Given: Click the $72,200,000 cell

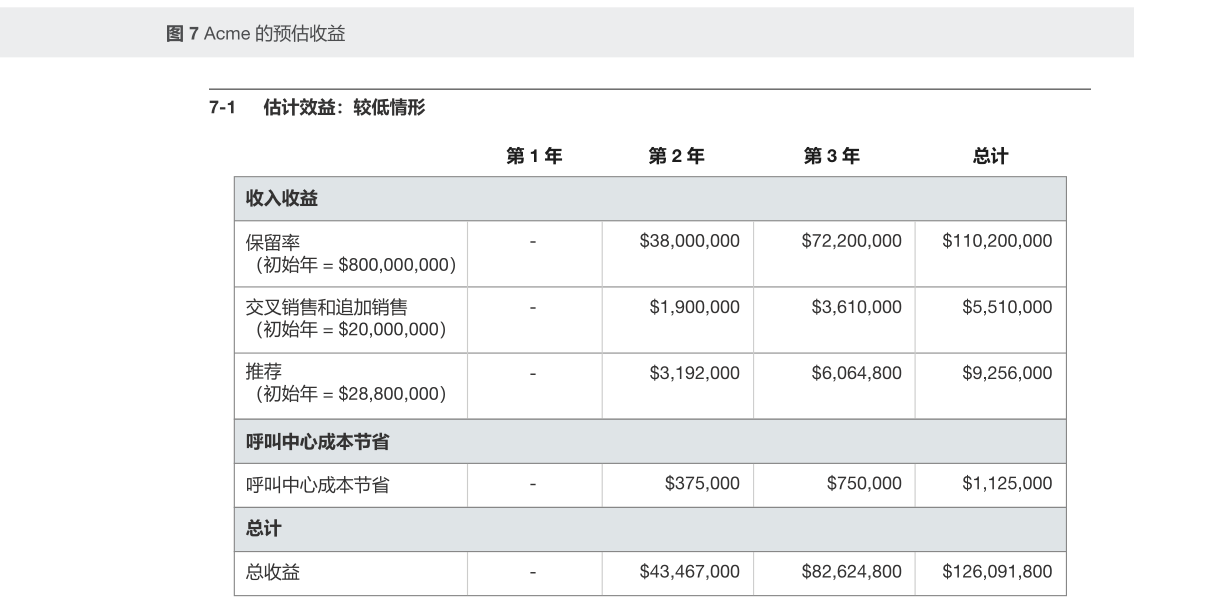Looking at the screenshot, I should (851, 241).
